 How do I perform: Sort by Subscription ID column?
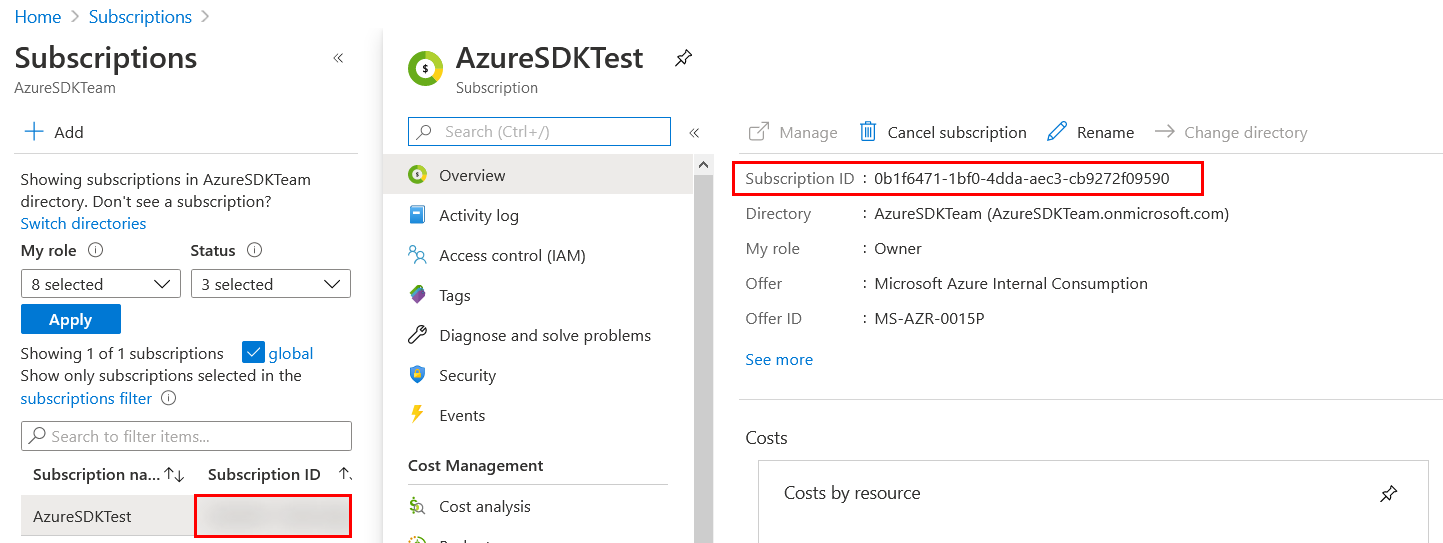tap(279, 474)
